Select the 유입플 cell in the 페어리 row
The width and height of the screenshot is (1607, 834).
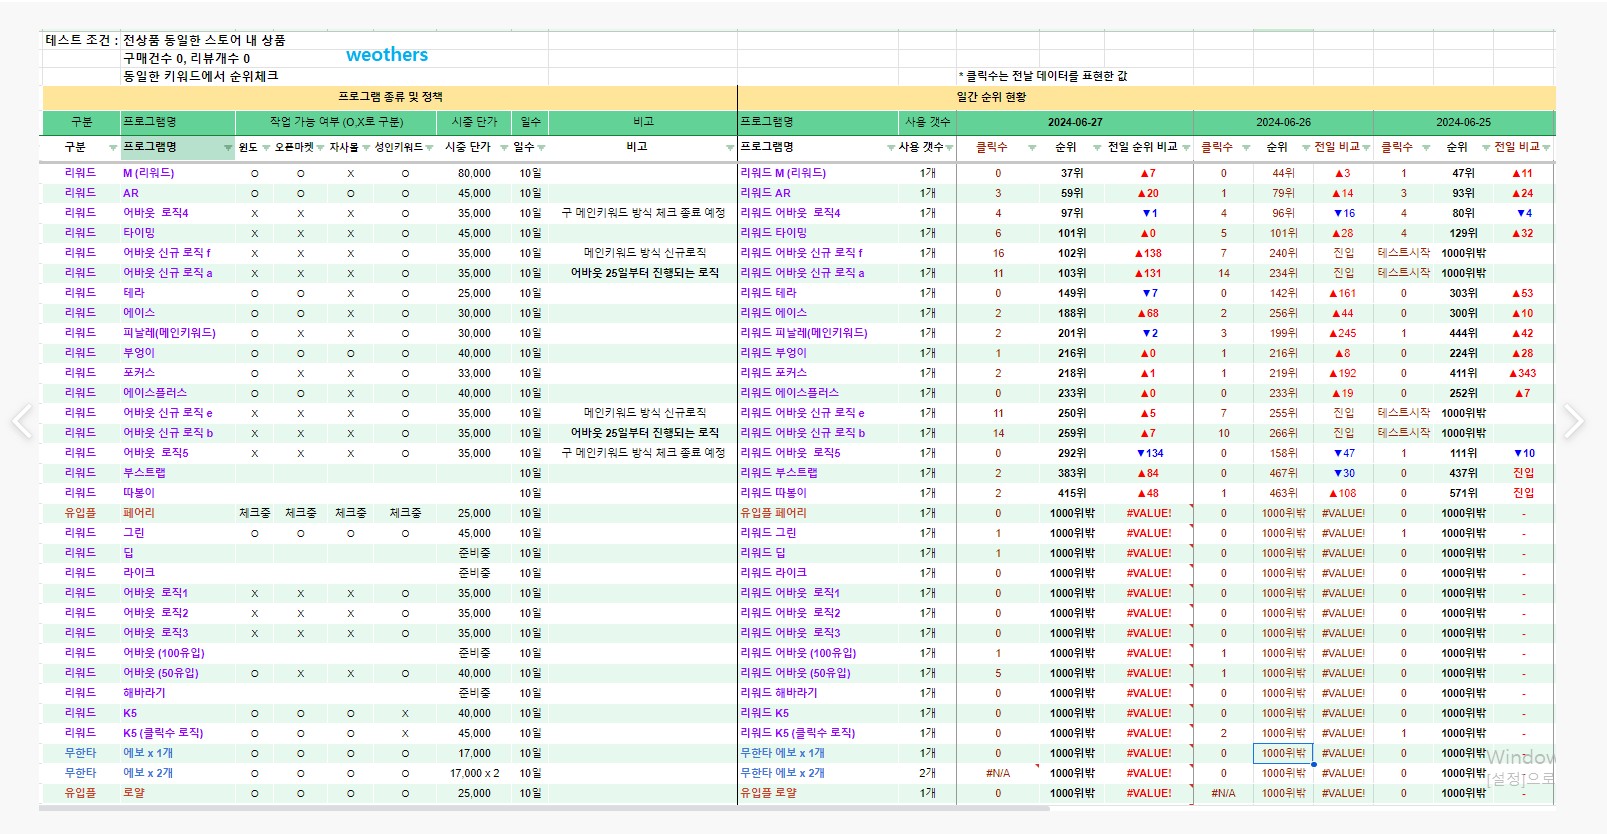click(x=81, y=513)
